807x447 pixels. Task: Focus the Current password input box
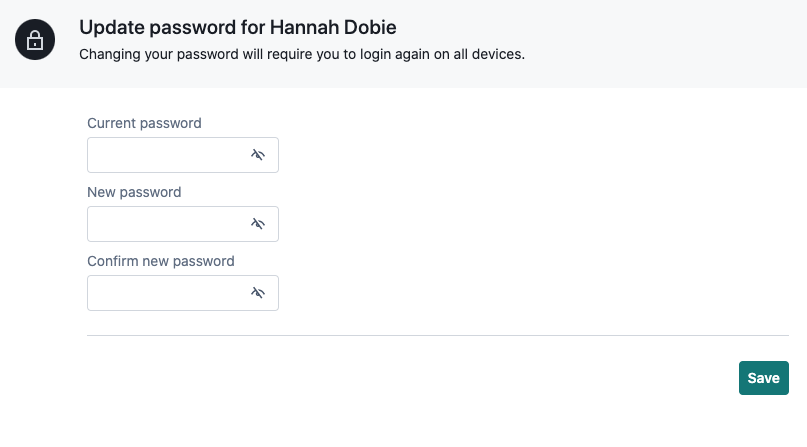[x=183, y=155]
